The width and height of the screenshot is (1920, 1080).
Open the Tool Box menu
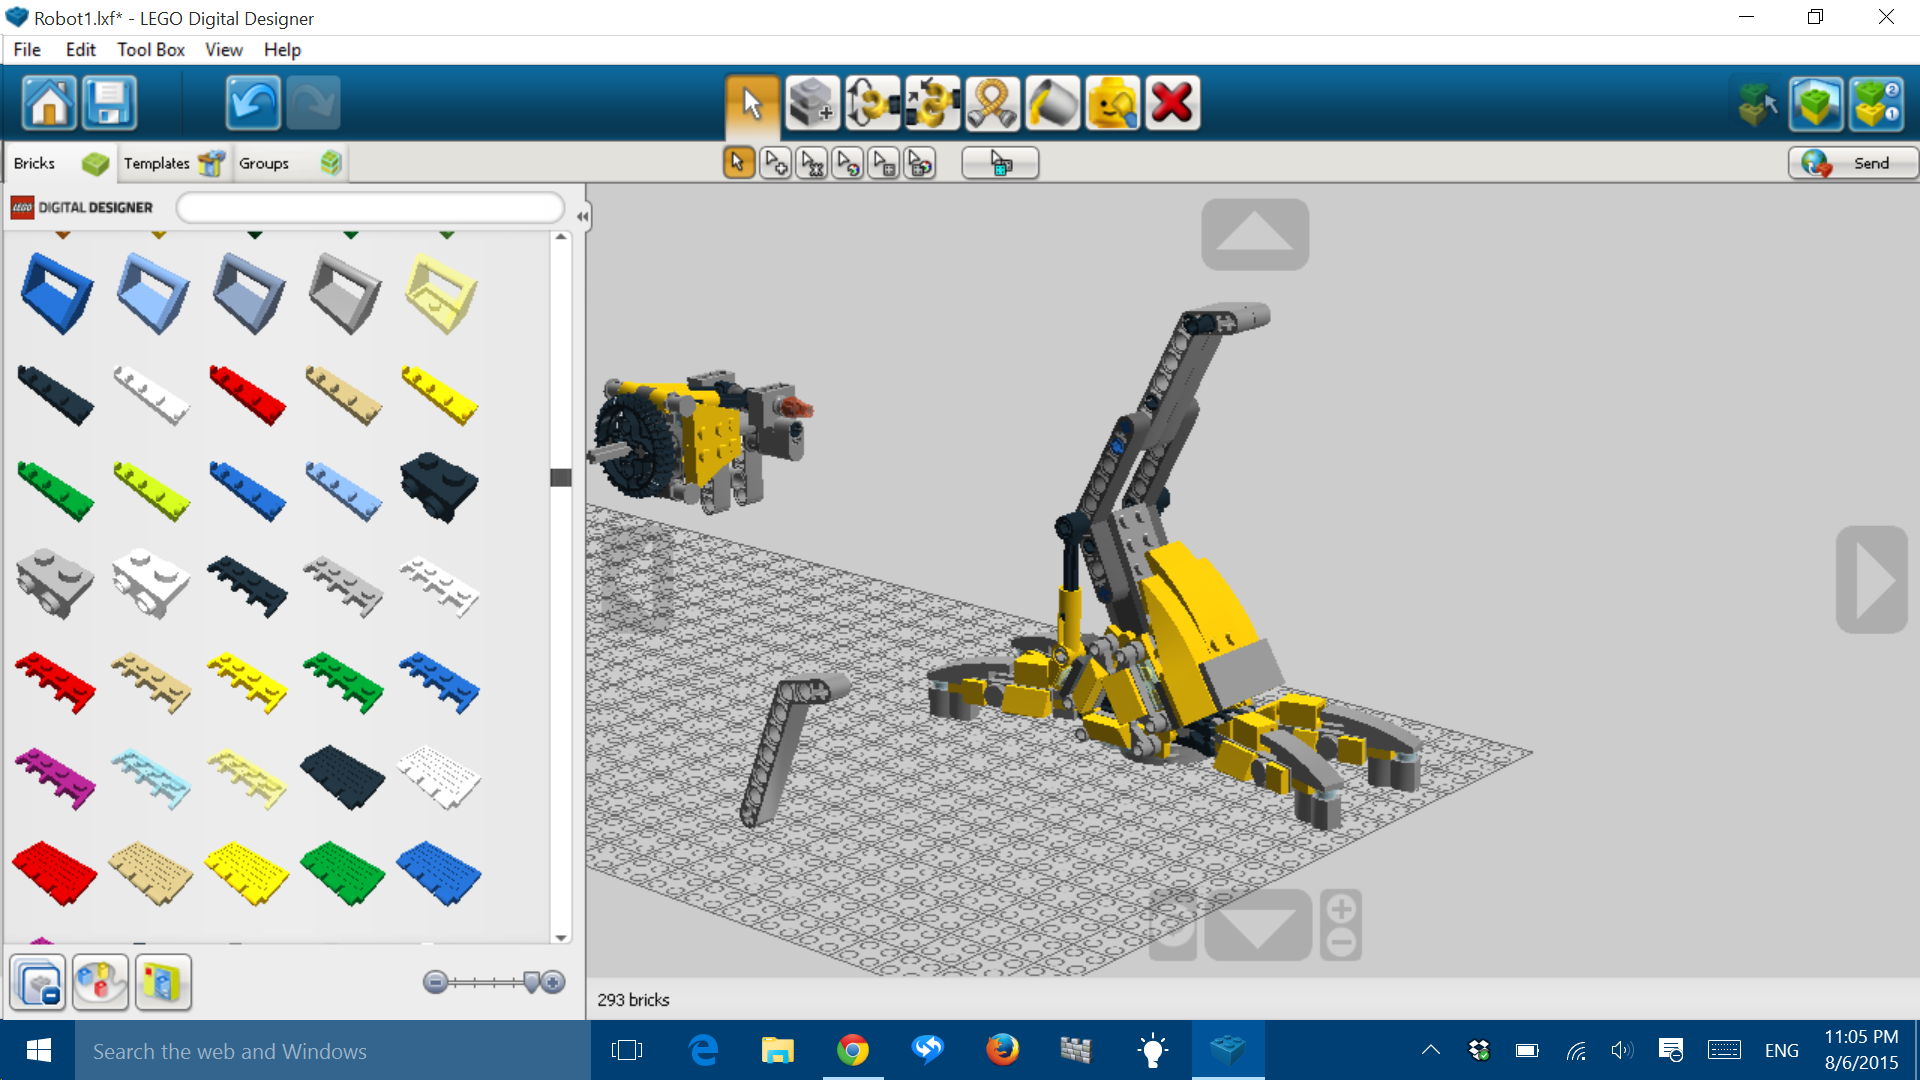coord(150,49)
